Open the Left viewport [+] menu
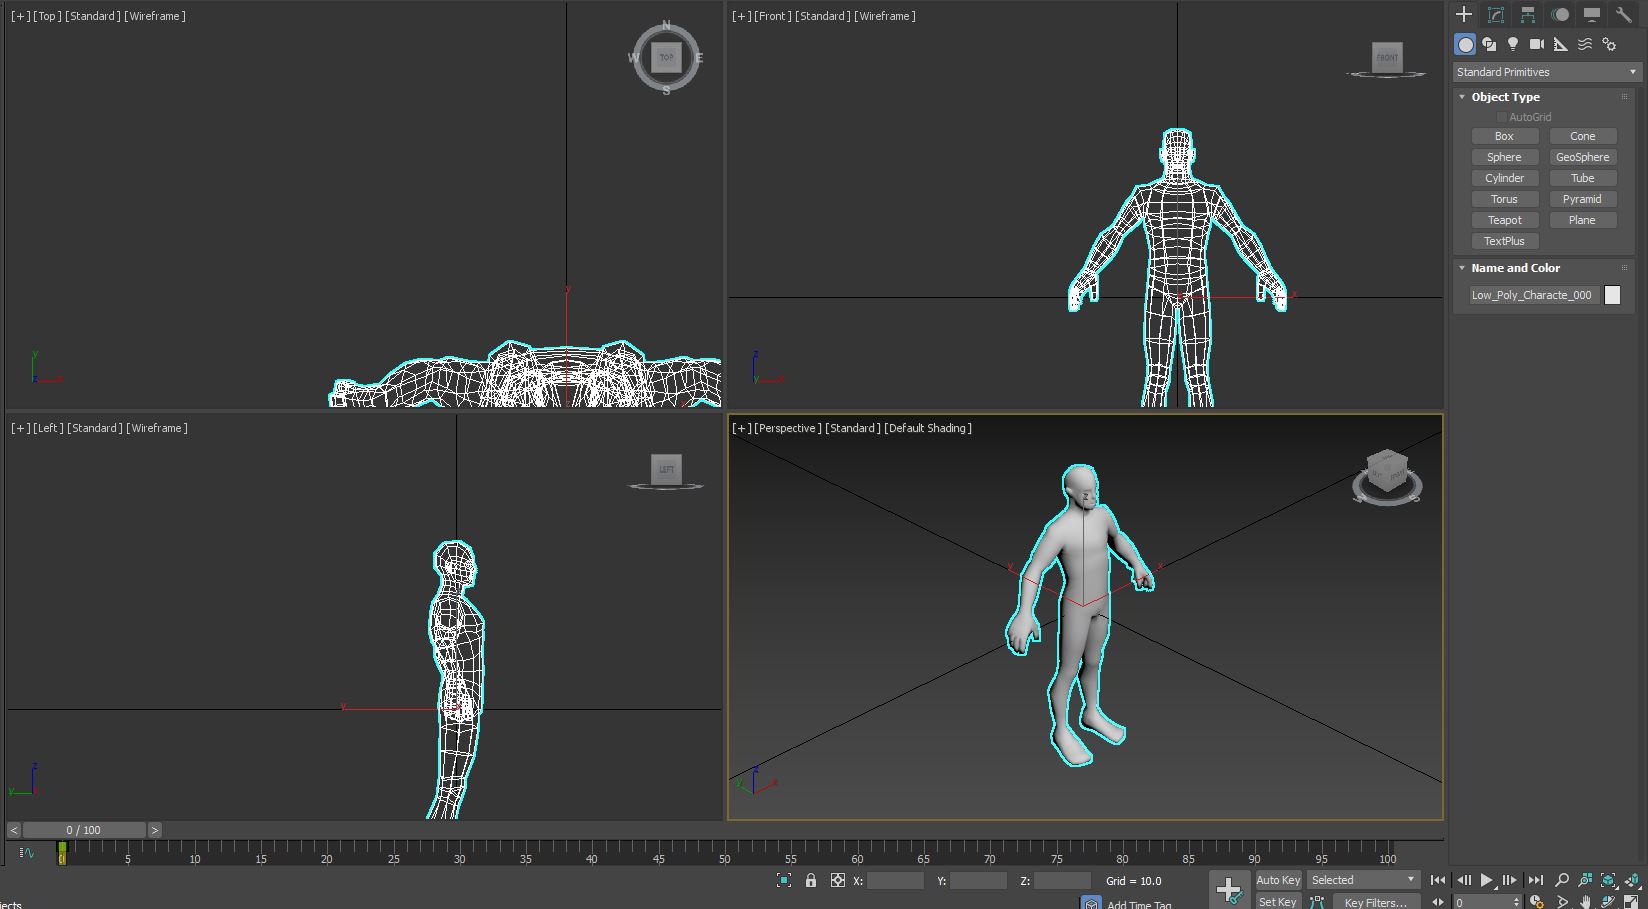This screenshot has width=1648, height=909. point(20,428)
